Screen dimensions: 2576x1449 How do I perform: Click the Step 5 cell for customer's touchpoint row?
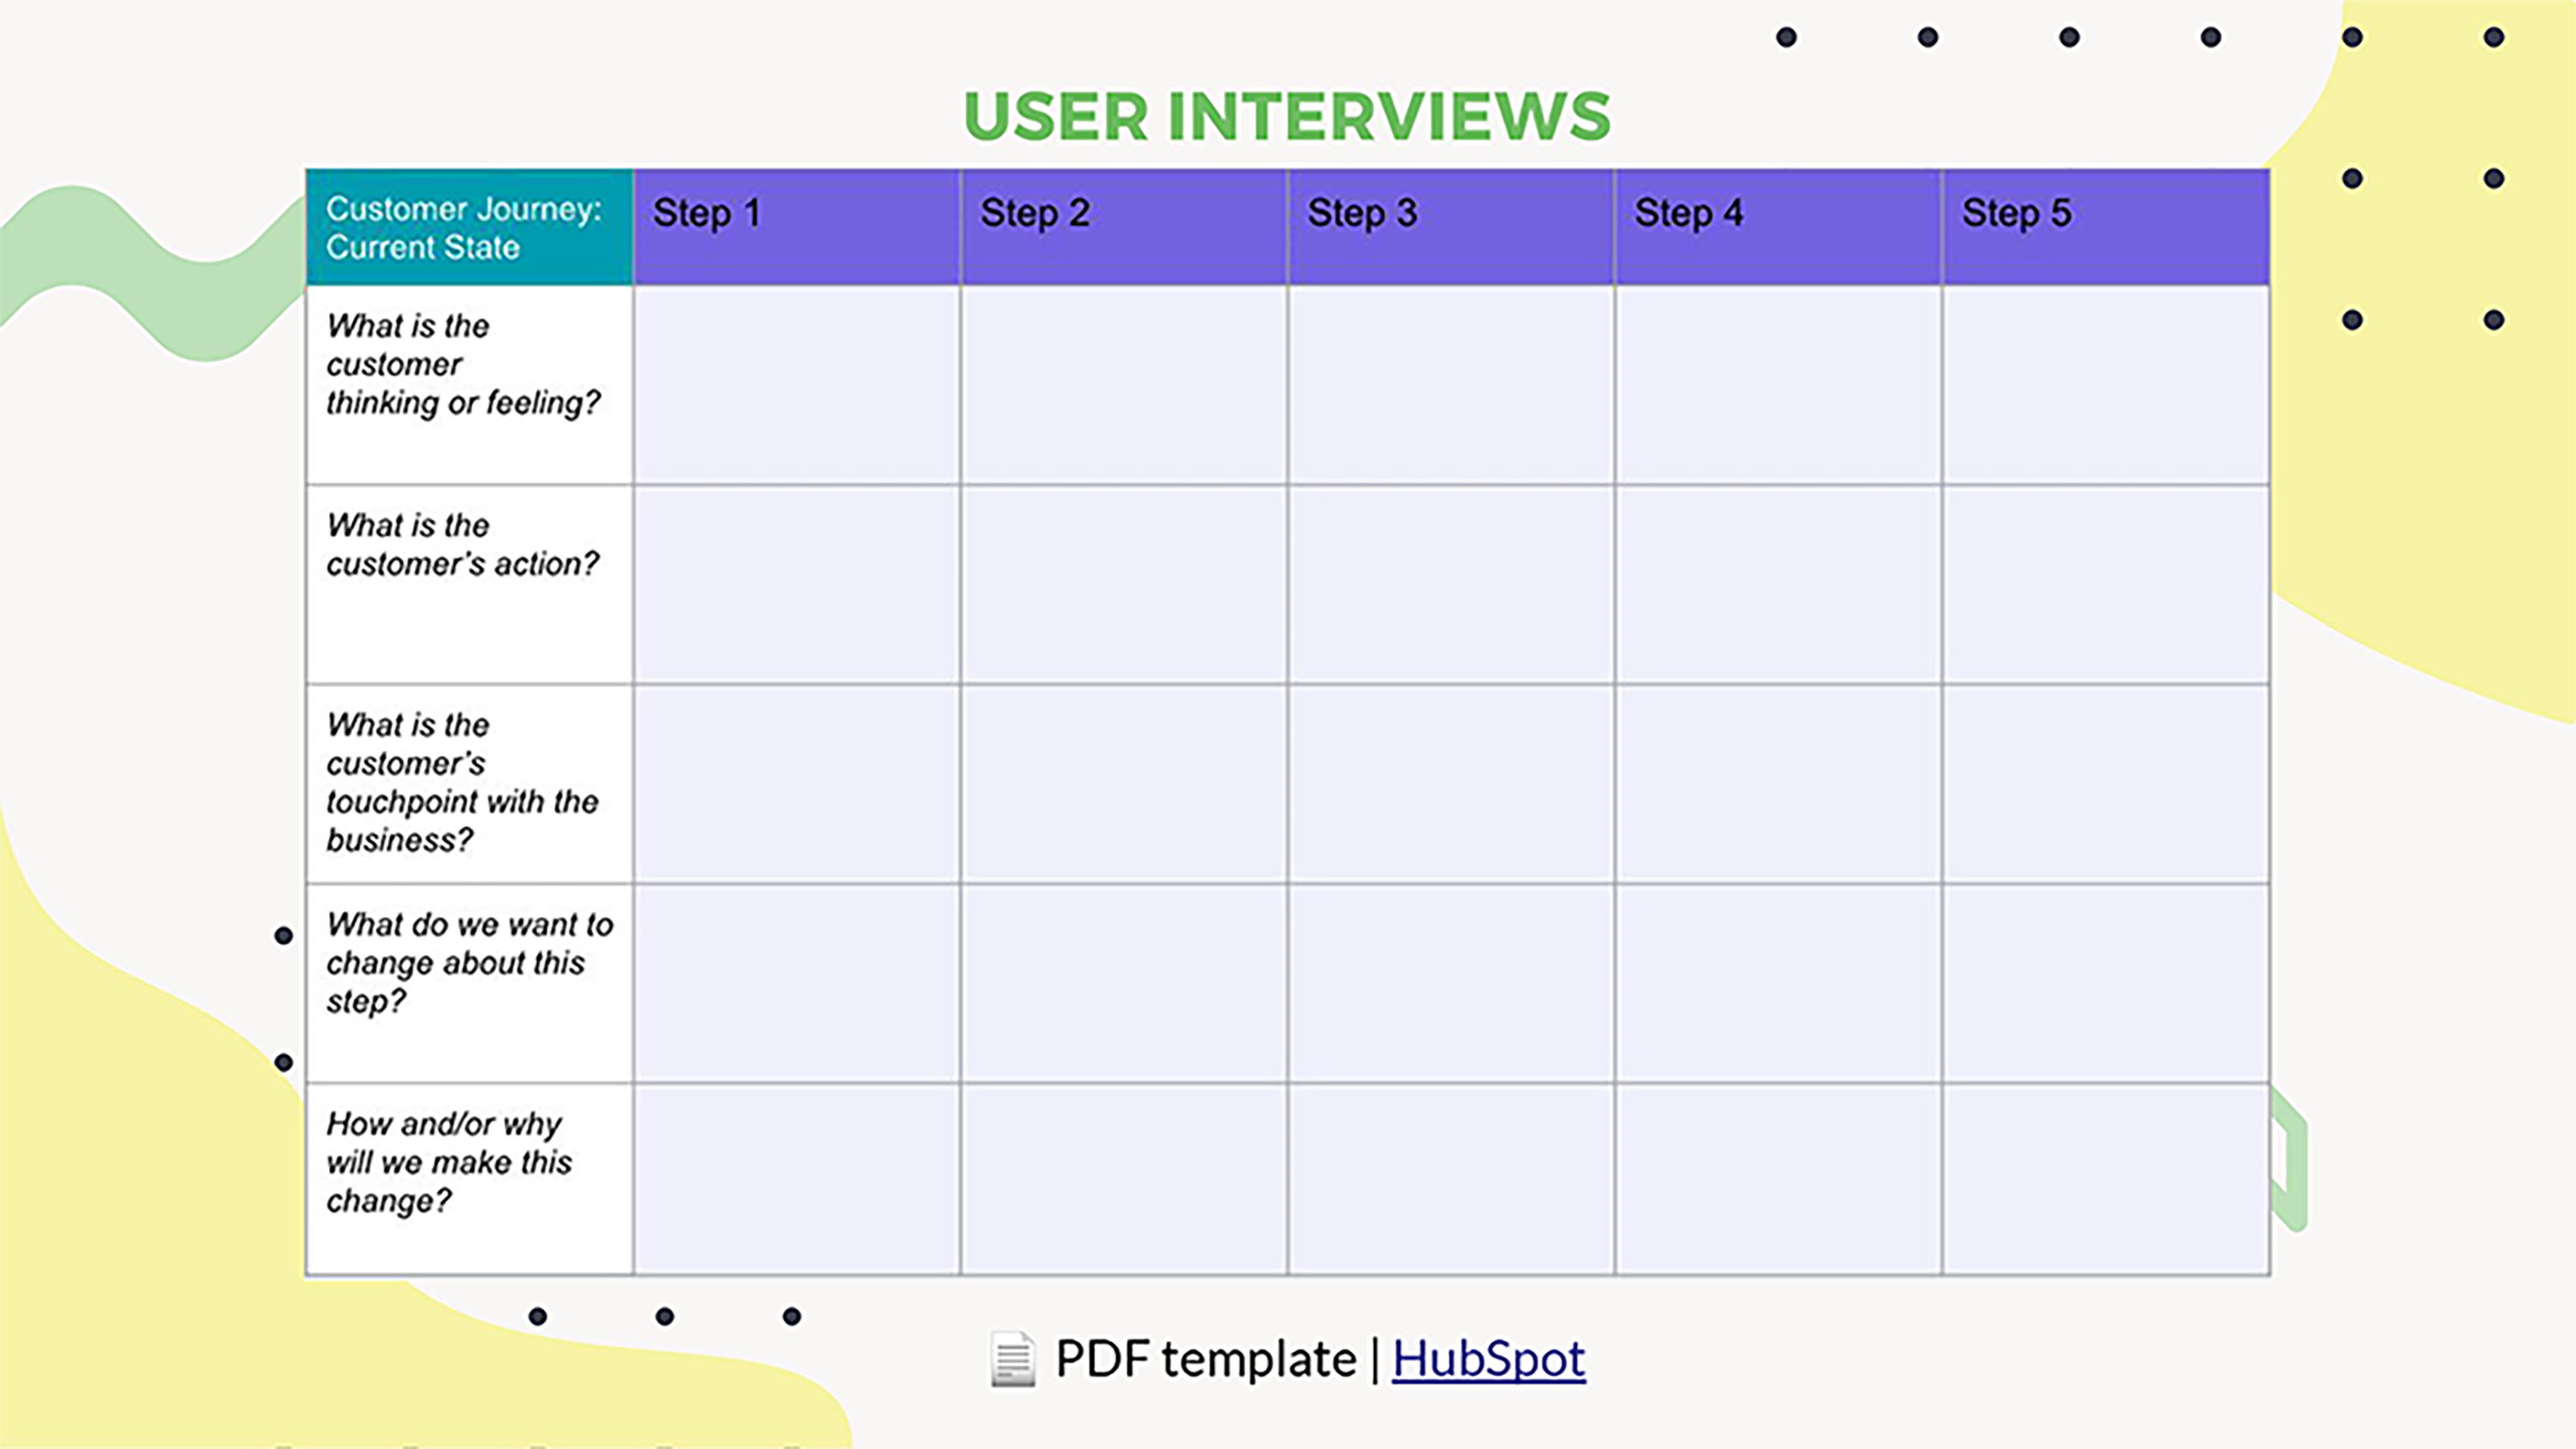(x=2105, y=783)
